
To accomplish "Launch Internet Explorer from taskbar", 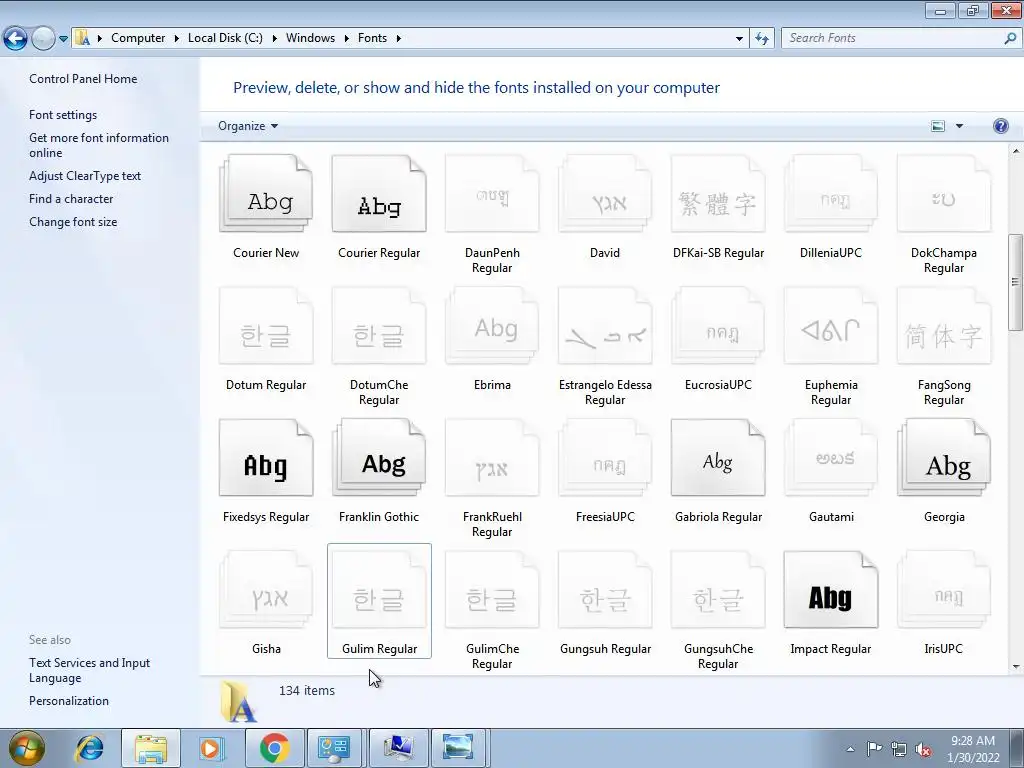I will click(x=89, y=748).
